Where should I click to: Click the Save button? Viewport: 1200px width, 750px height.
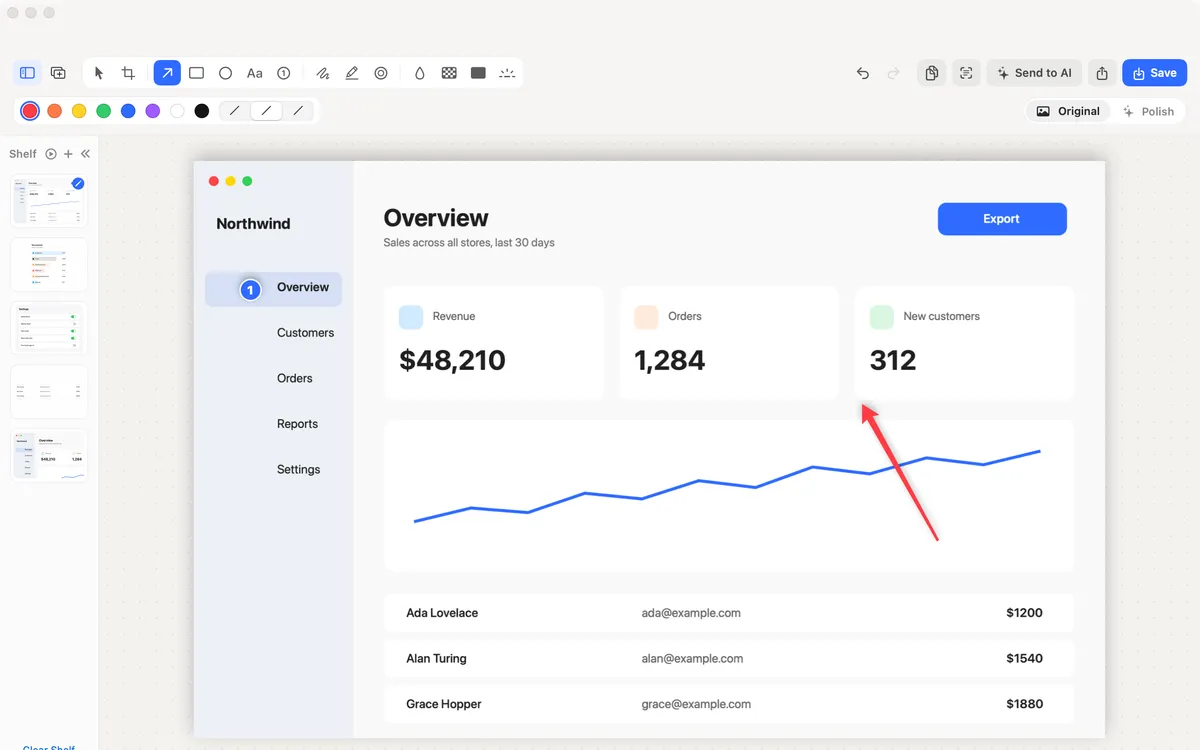[x=1154, y=73]
